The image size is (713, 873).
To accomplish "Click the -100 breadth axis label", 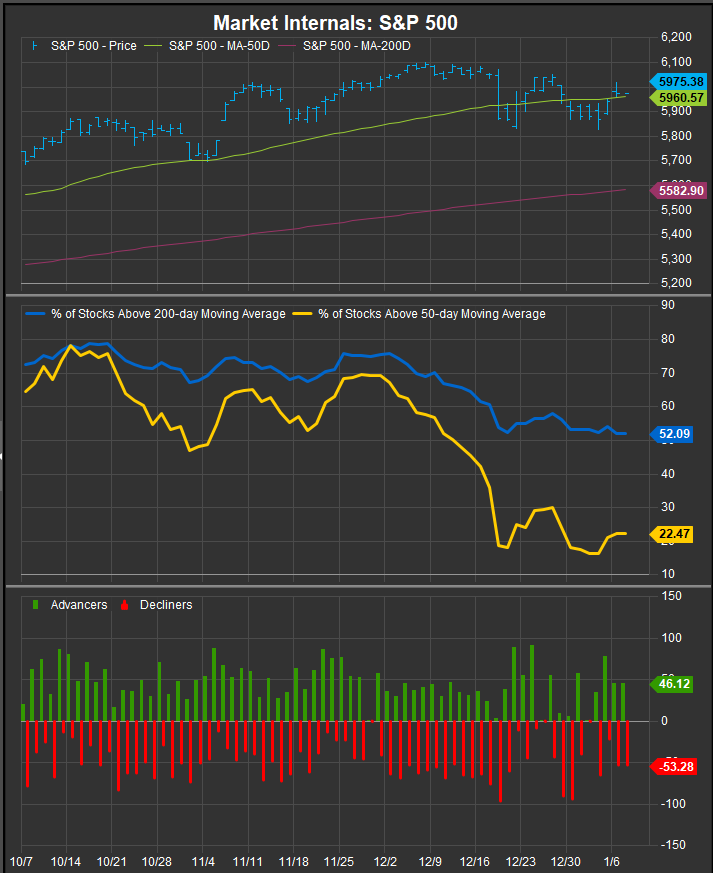I will [x=671, y=803].
